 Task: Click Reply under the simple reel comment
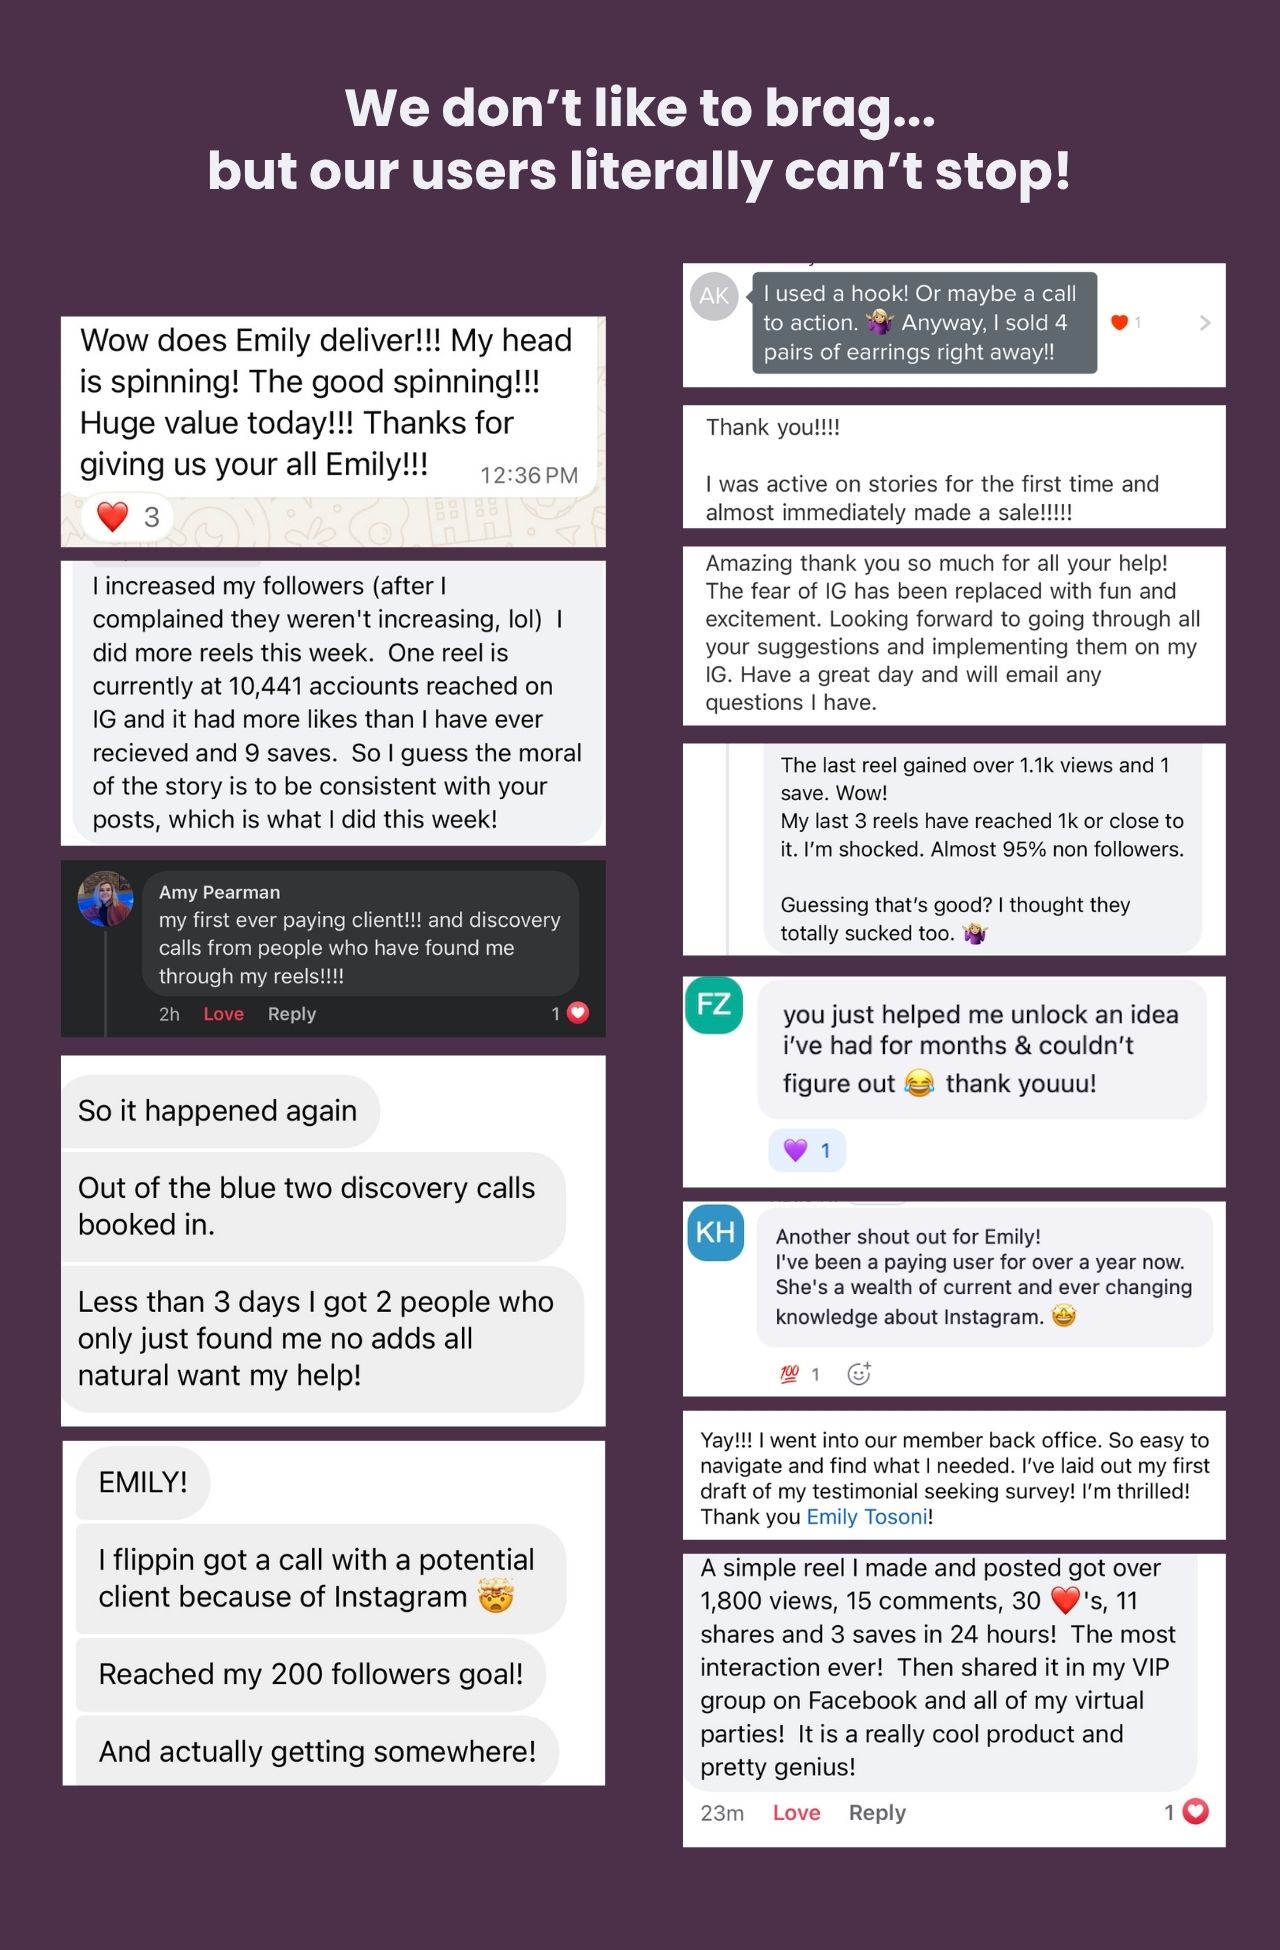(x=877, y=1812)
